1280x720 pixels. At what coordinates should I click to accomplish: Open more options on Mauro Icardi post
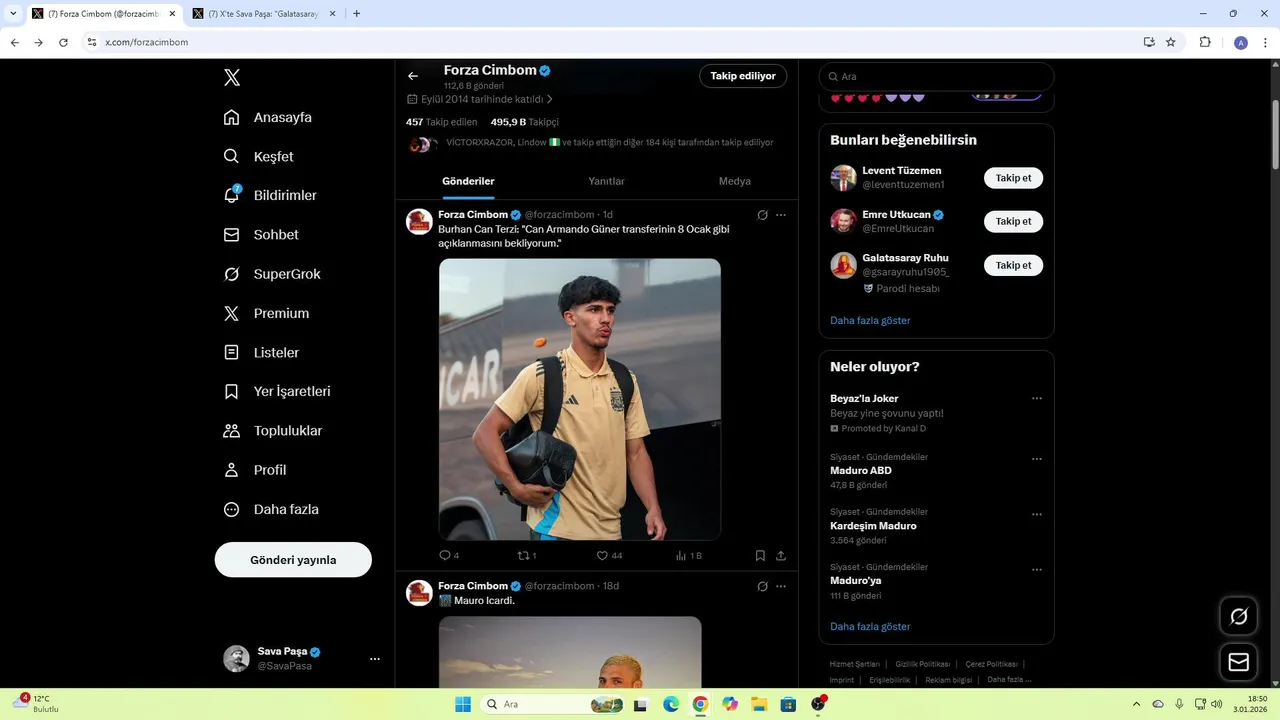tap(781, 586)
